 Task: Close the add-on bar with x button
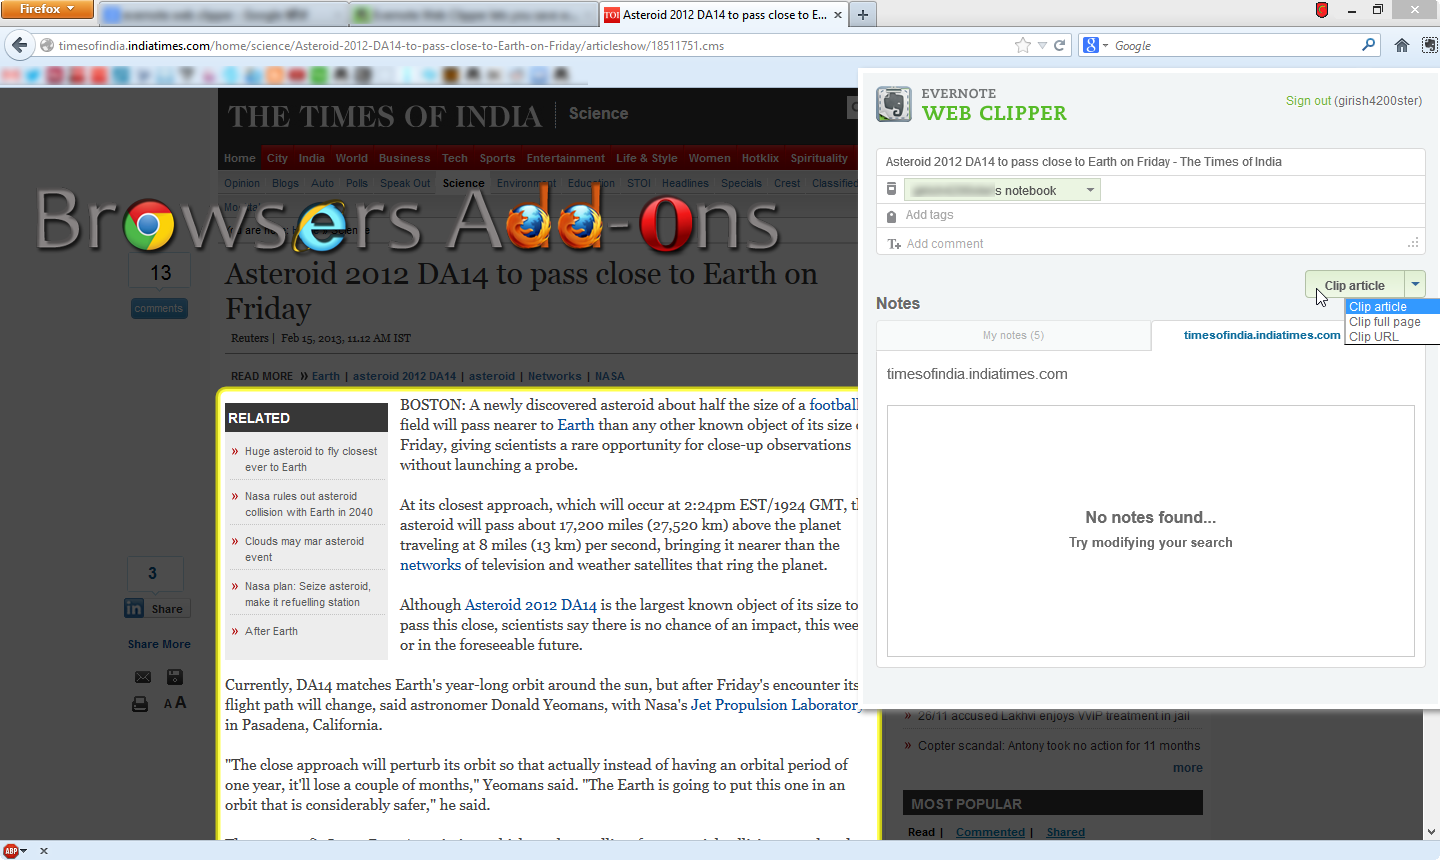[43, 851]
